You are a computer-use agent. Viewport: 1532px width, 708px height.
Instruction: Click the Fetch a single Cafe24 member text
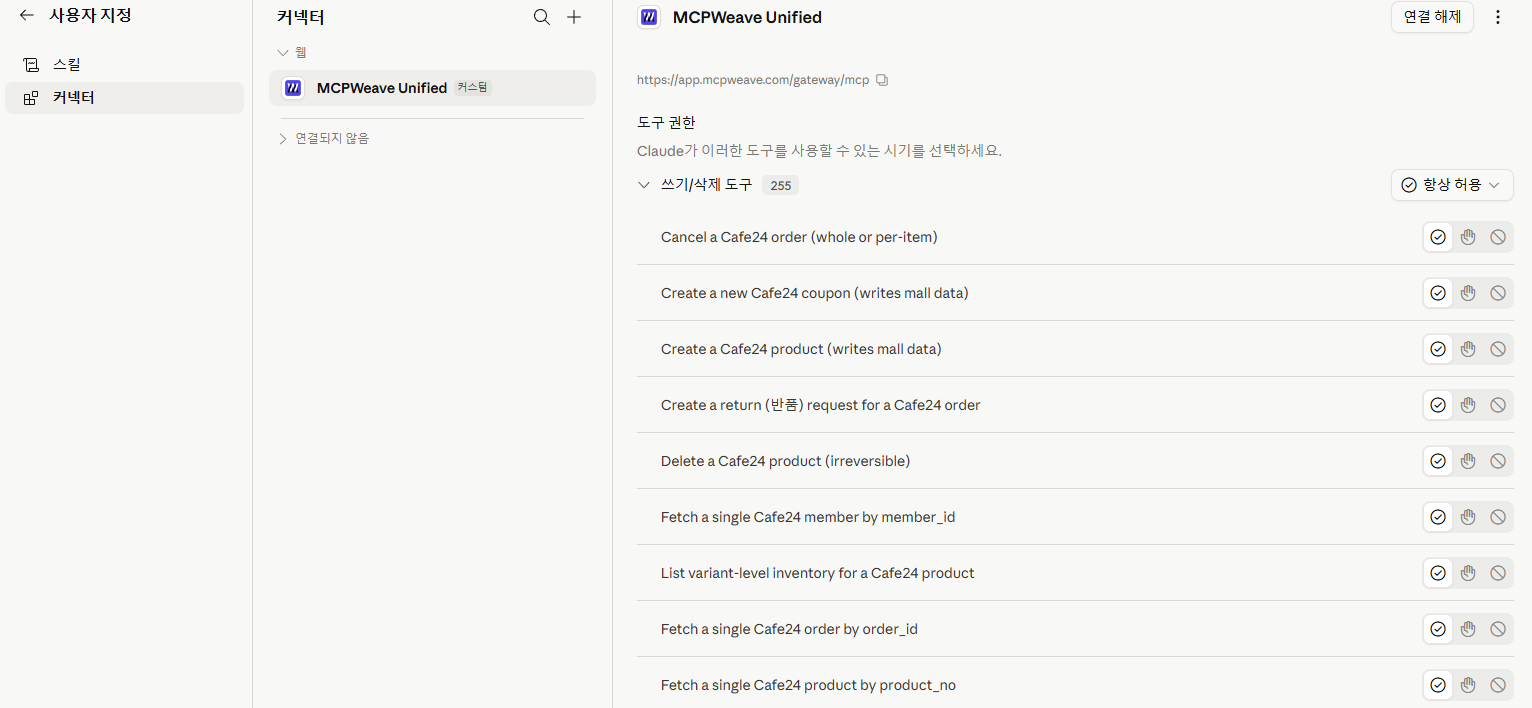click(x=808, y=517)
